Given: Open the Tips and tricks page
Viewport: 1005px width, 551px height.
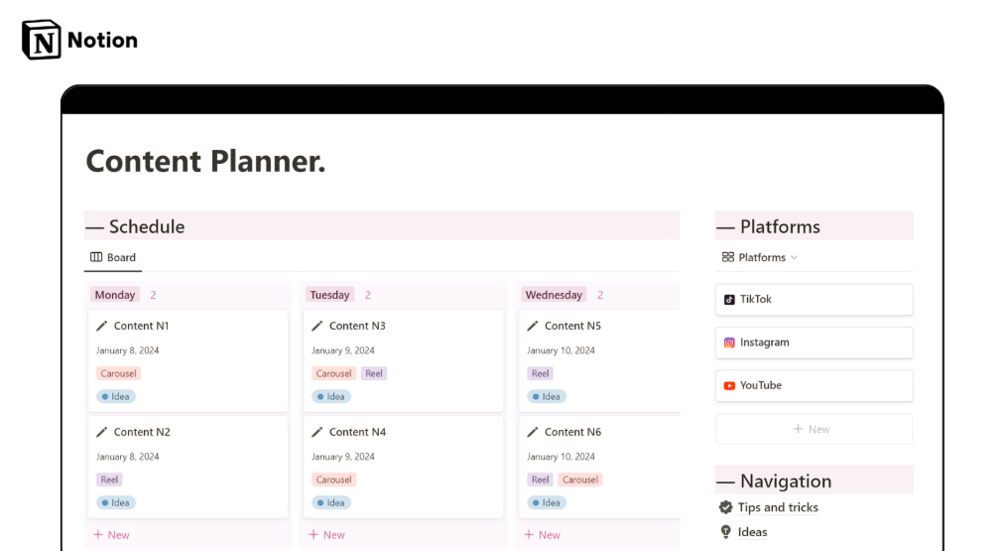Looking at the screenshot, I should (x=778, y=507).
